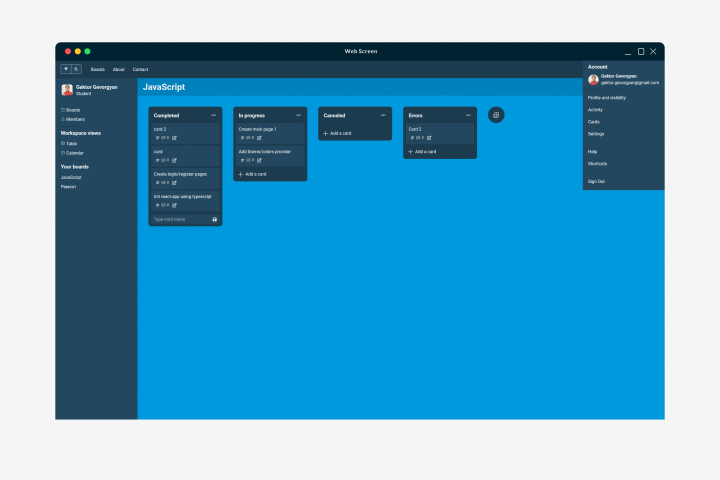This screenshot has width=720, height=480.
Task: Open the 'card 2' card in Completed
Action: click(x=185, y=133)
